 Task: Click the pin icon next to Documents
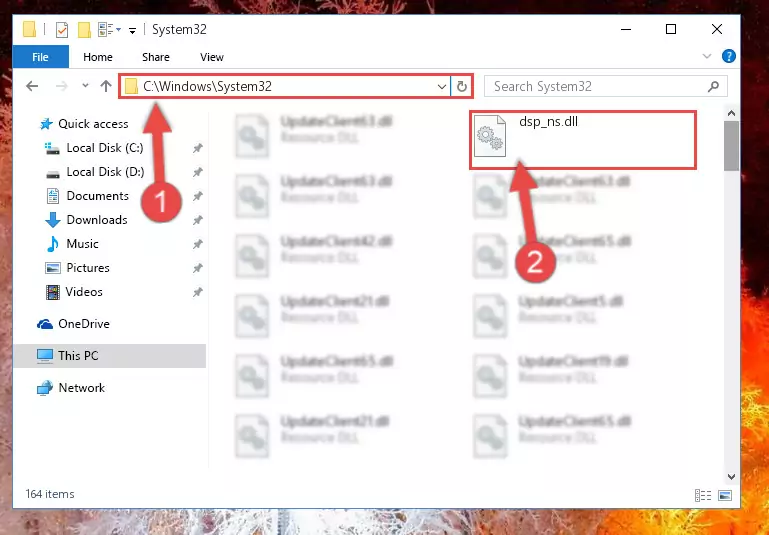(198, 196)
